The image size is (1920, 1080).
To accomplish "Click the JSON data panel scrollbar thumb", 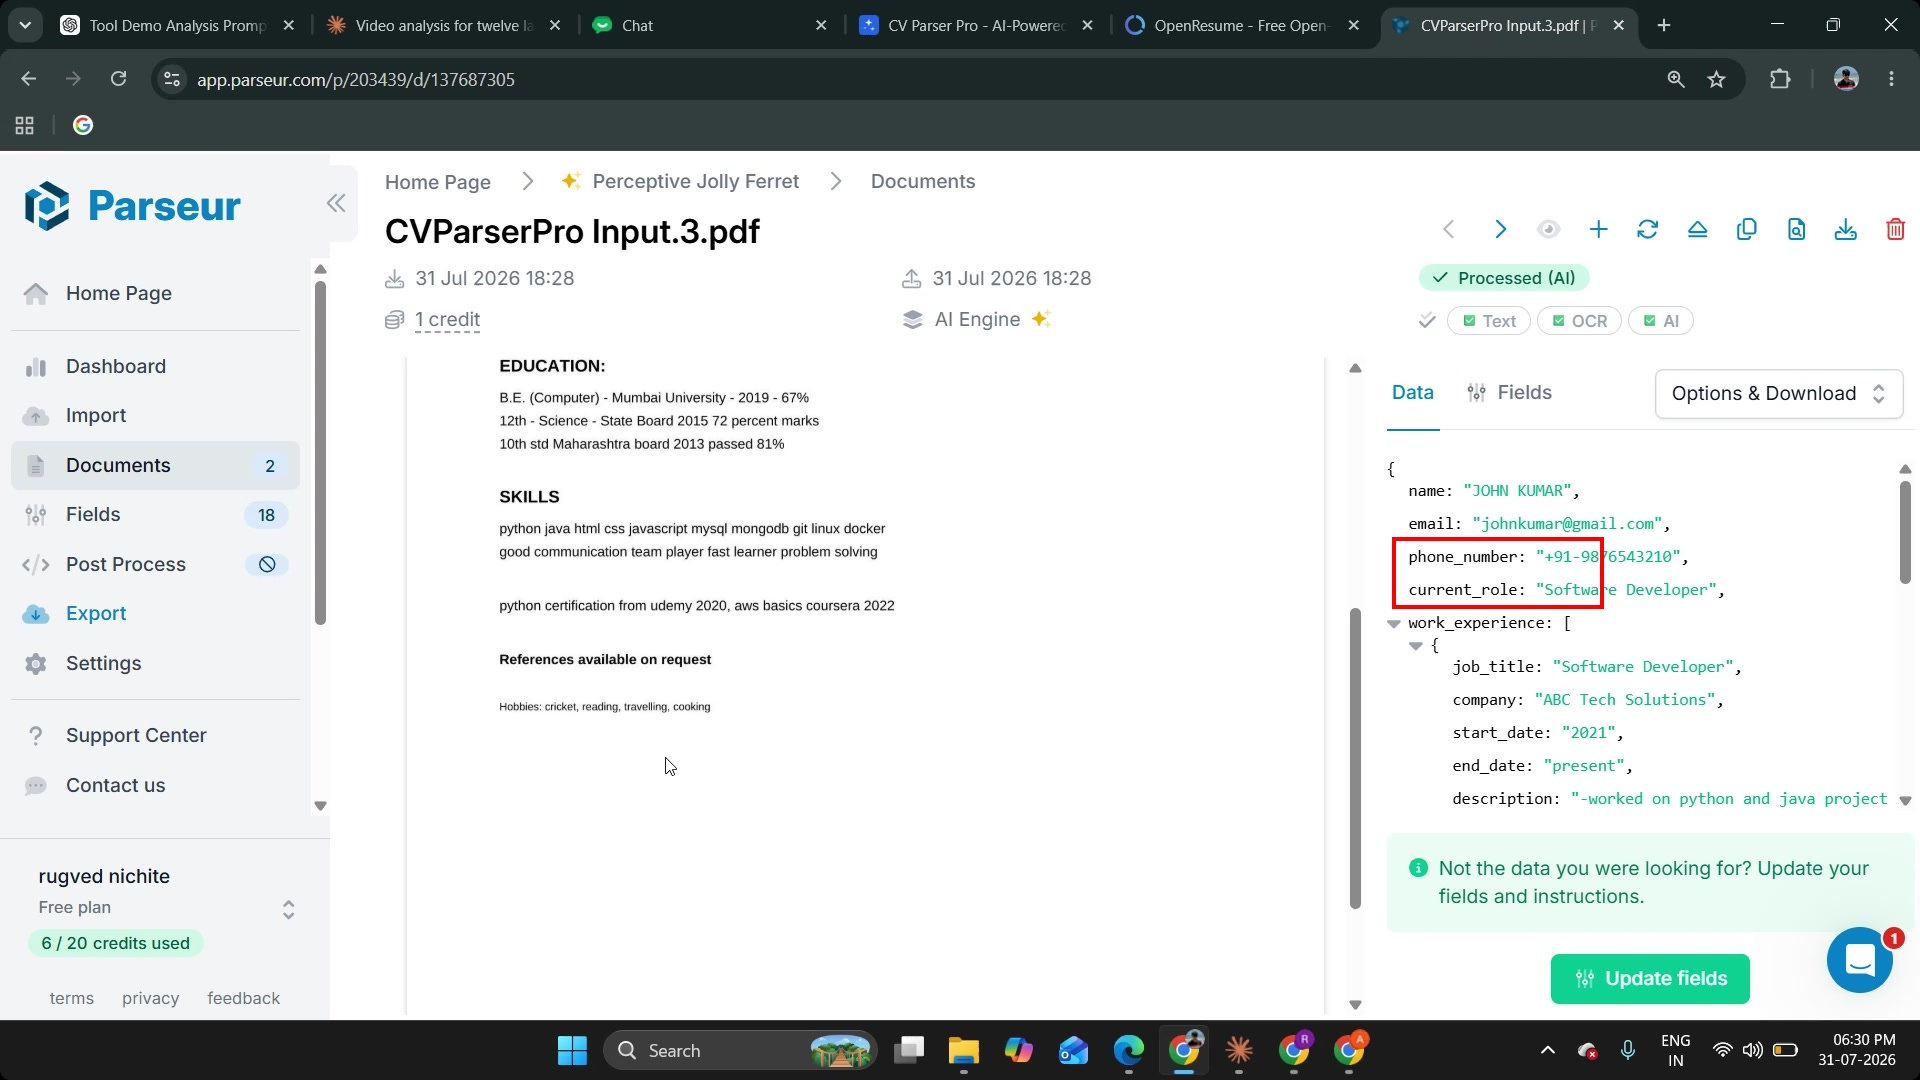I will (x=1905, y=532).
